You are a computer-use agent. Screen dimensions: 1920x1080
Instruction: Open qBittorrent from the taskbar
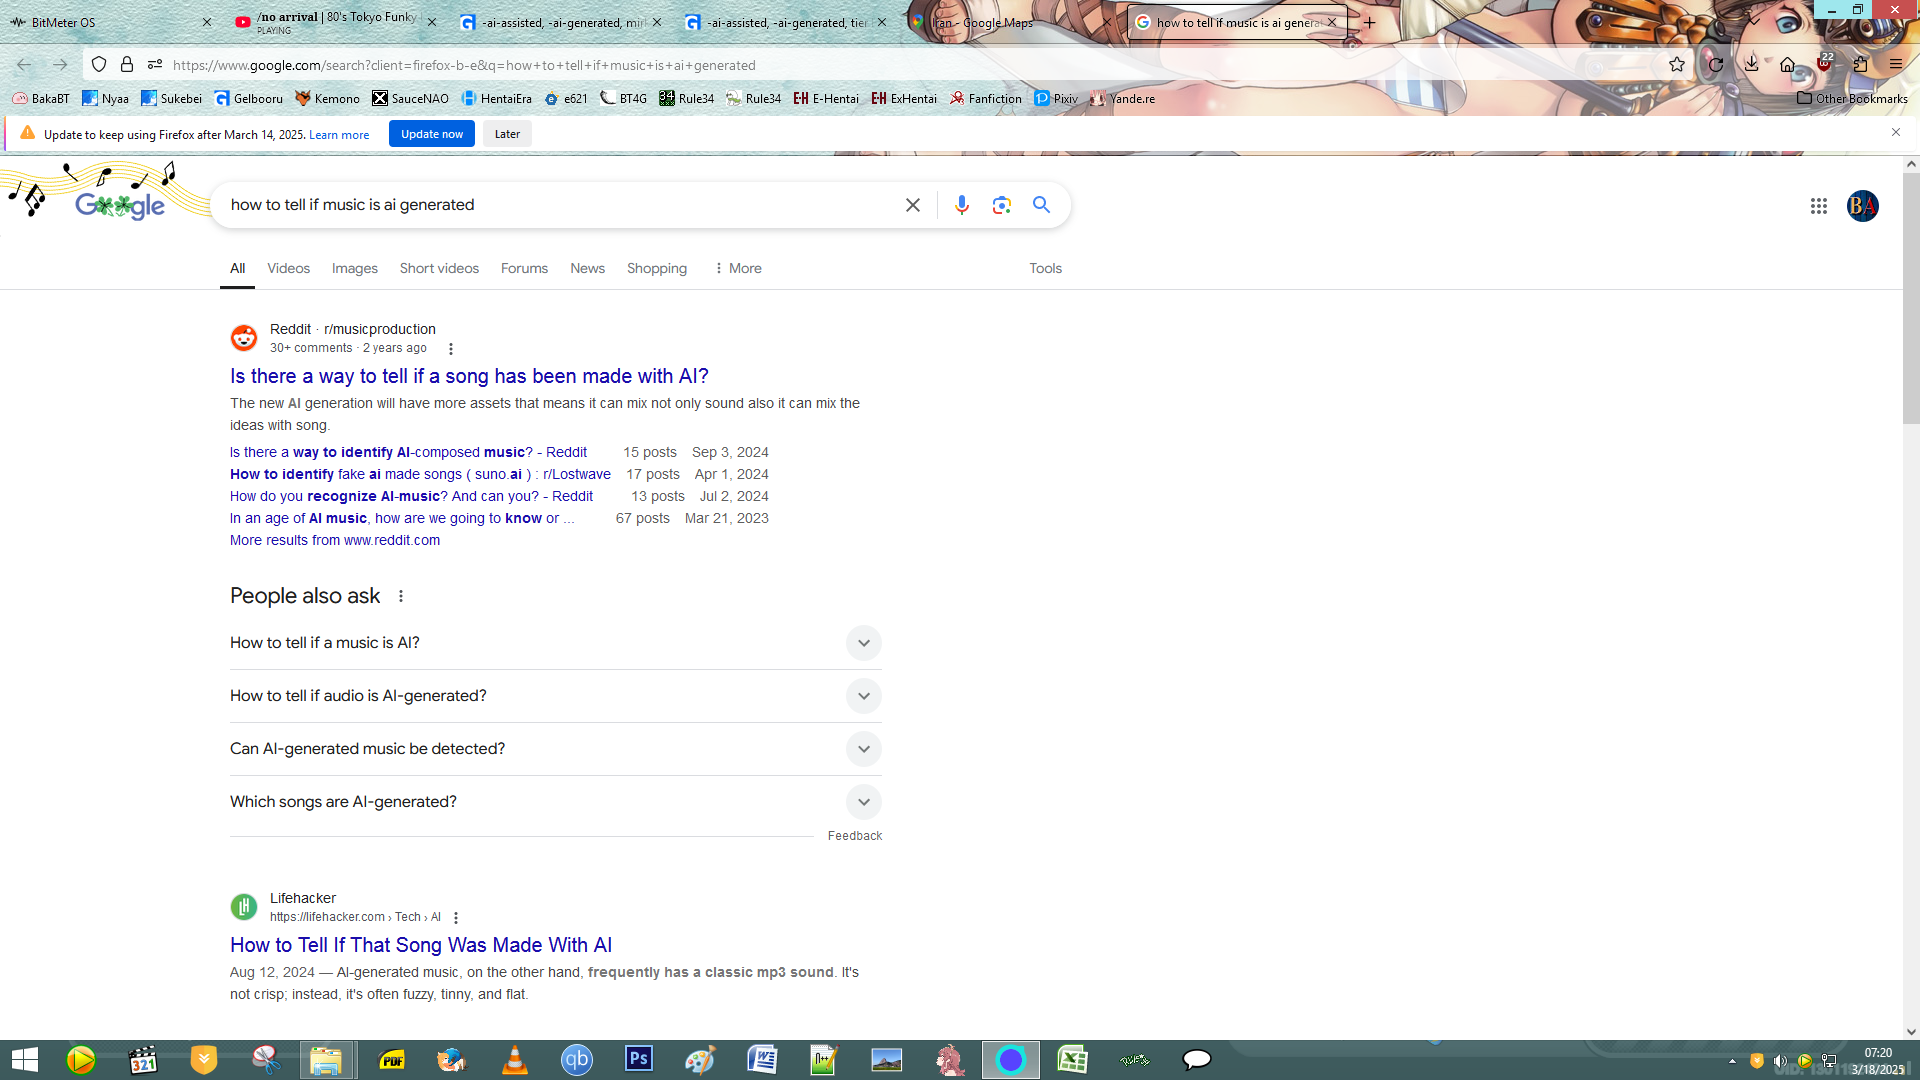pyautogui.click(x=577, y=1060)
